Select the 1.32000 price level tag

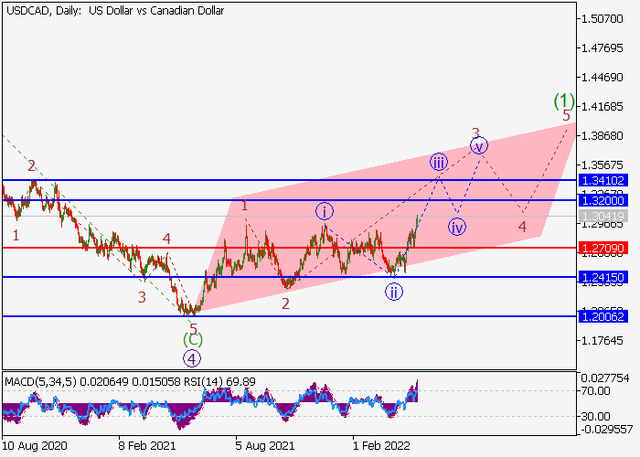(602, 200)
